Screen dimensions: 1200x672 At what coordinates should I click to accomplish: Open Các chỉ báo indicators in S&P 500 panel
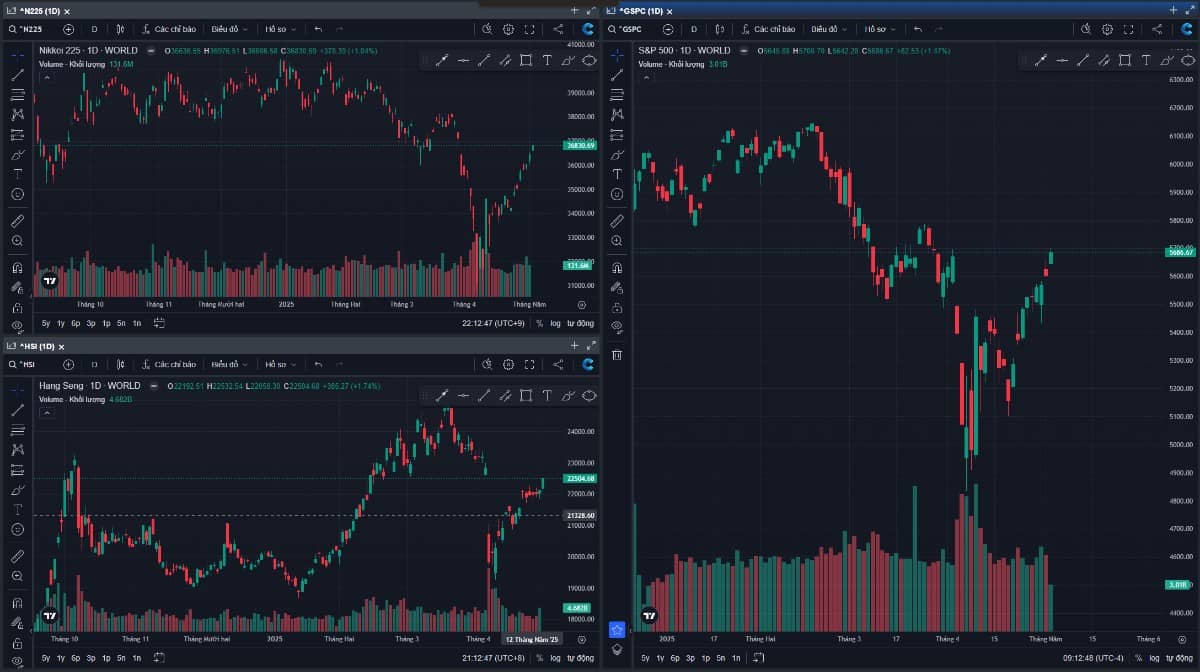pyautogui.click(x=768, y=29)
